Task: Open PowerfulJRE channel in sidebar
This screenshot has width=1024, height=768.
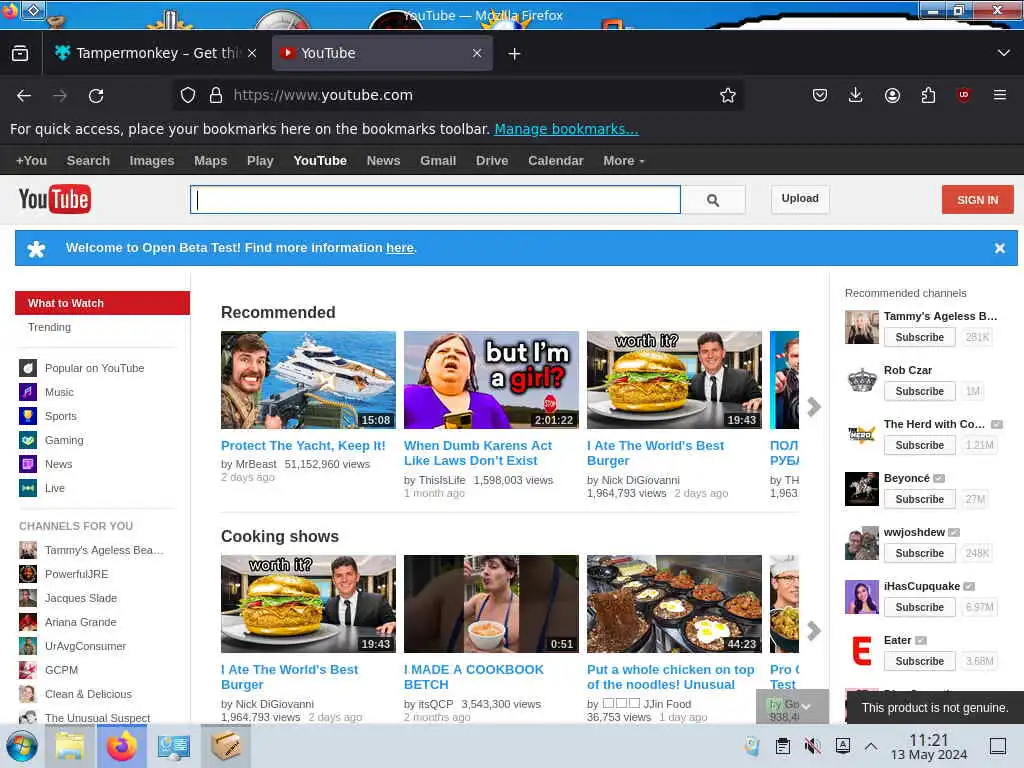Action: point(76,574)
